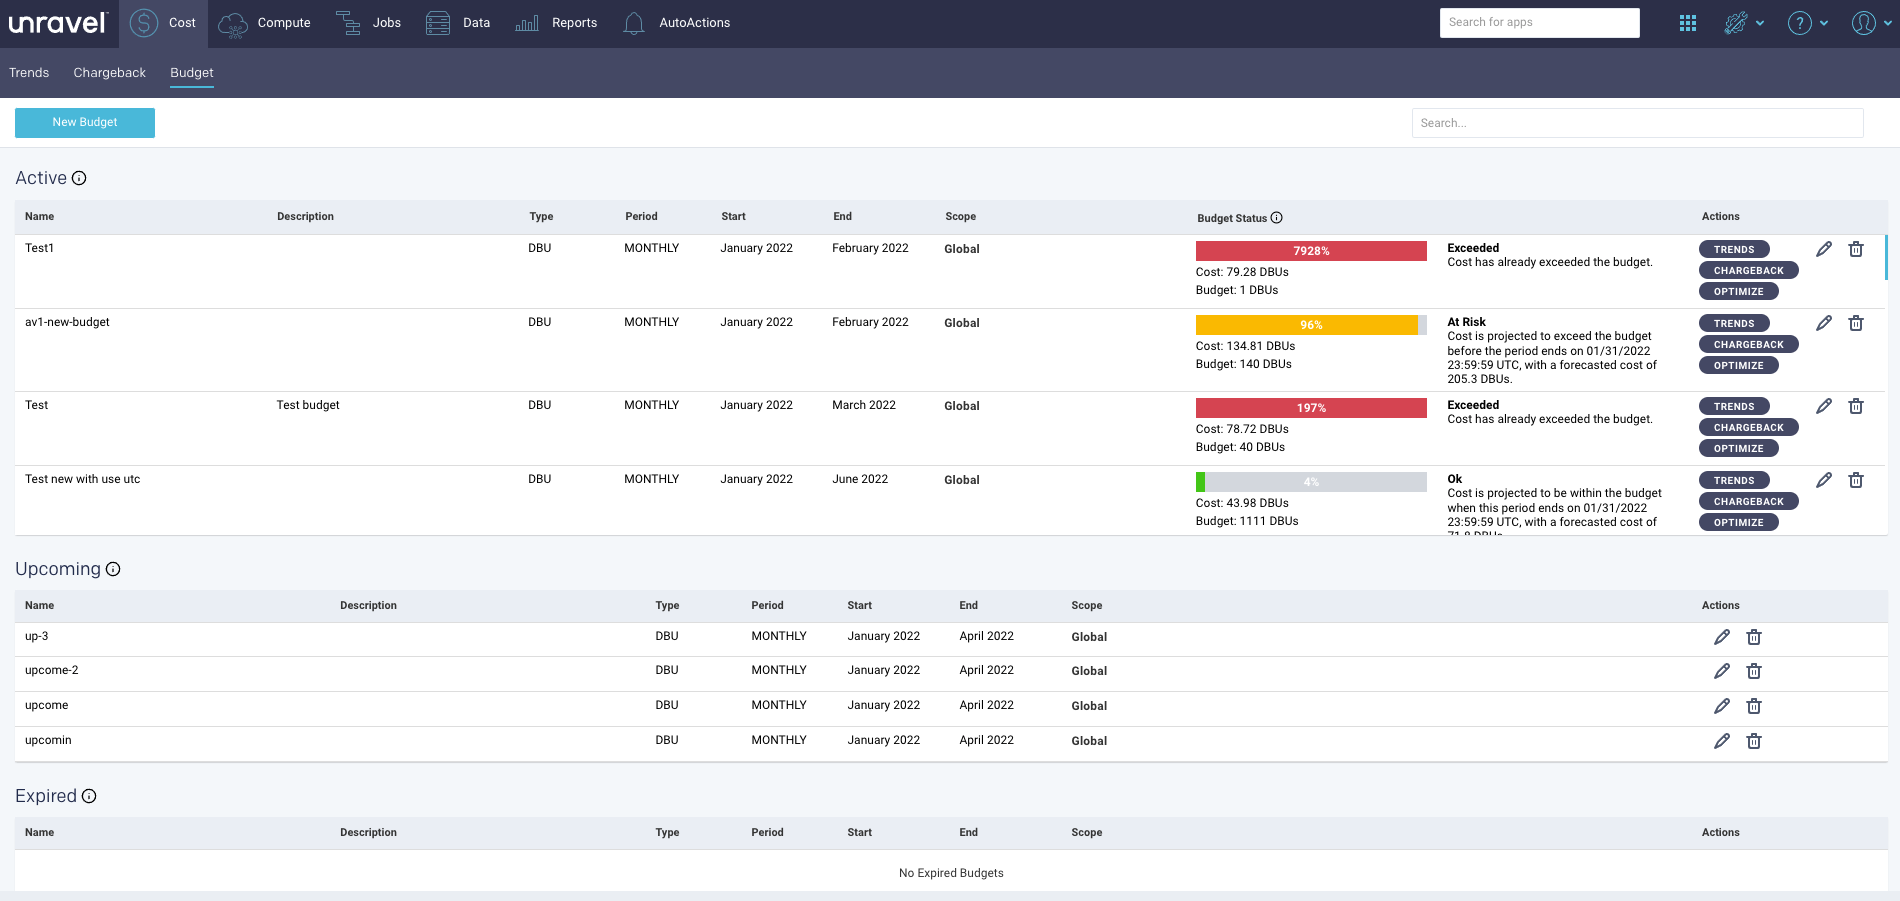Click the budget Search field
This screenshot has width=1900, height=901.
click(1638, 123)
